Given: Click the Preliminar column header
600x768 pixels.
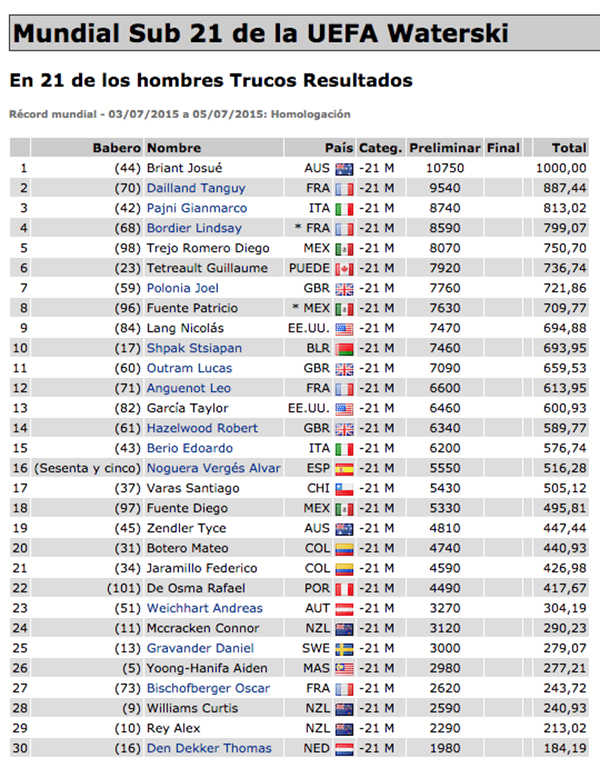Looking at the screenshot, I should pyautogui.click(x=445, y=148).
